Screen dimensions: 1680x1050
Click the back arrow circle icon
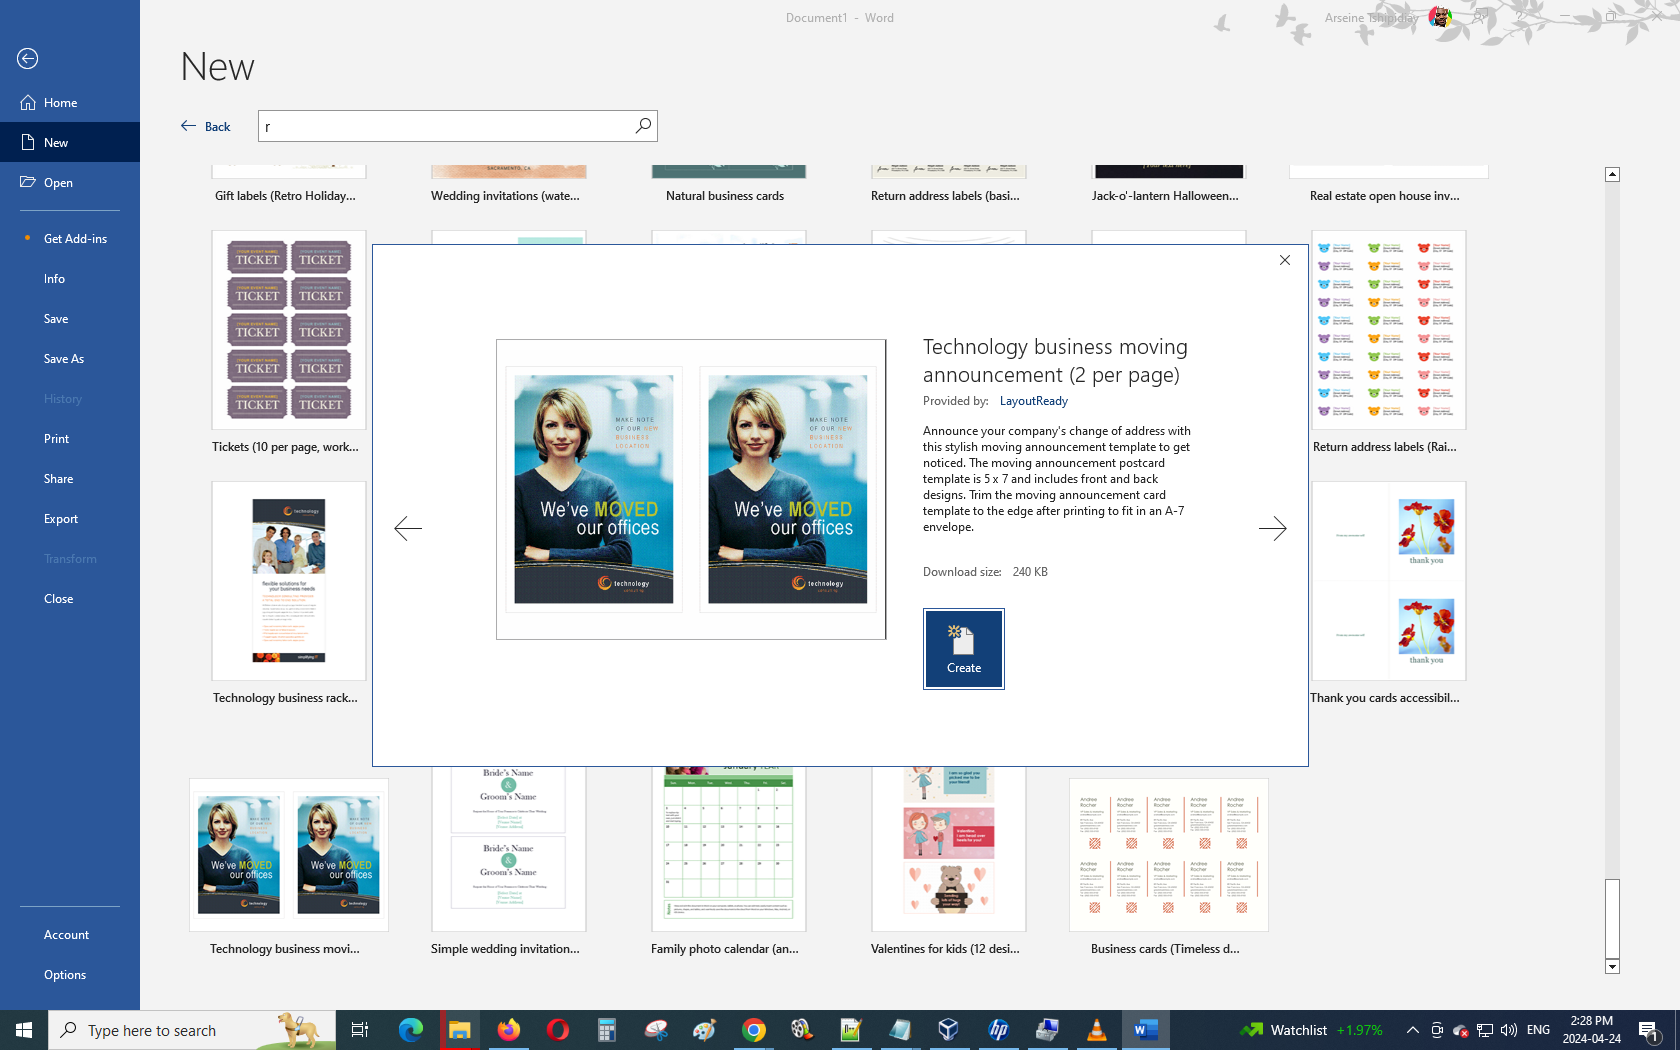point(28,59)
